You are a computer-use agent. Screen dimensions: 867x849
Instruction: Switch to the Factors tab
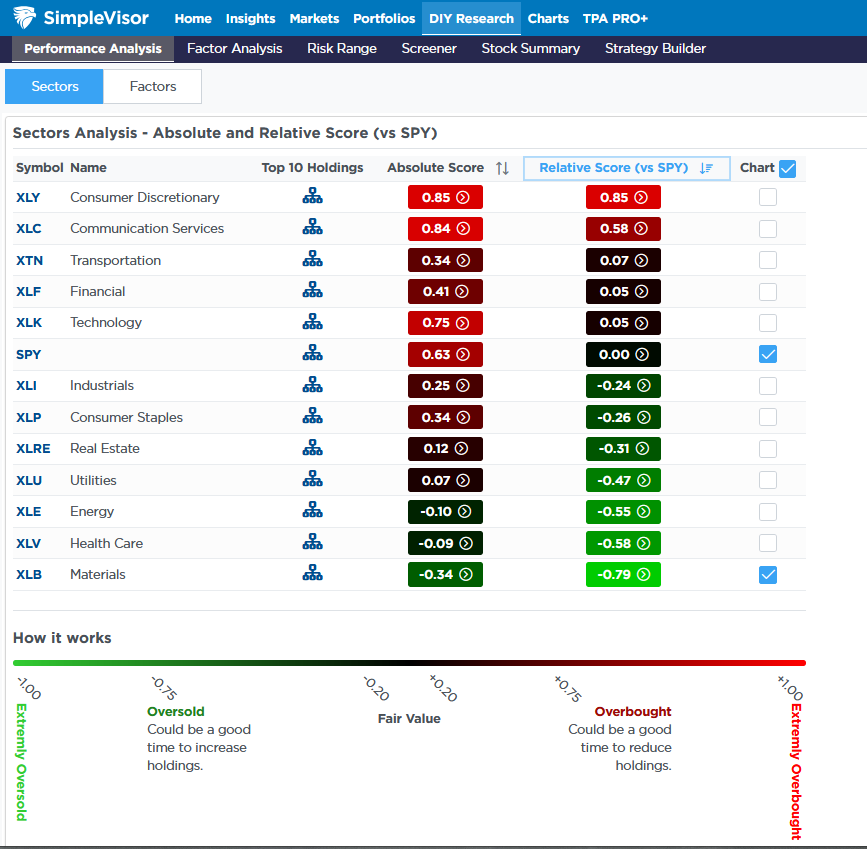click(x=152, y=87)
